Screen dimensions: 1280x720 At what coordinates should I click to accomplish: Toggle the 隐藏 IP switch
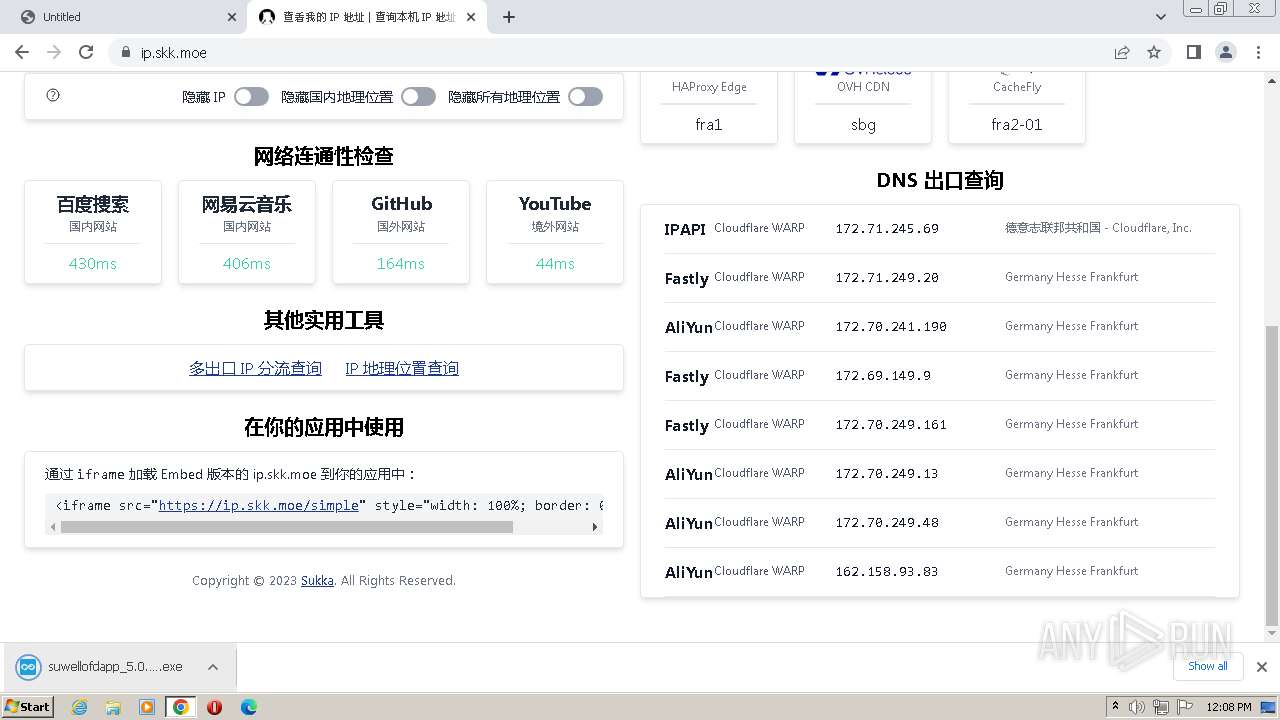[x=251, y=97]
